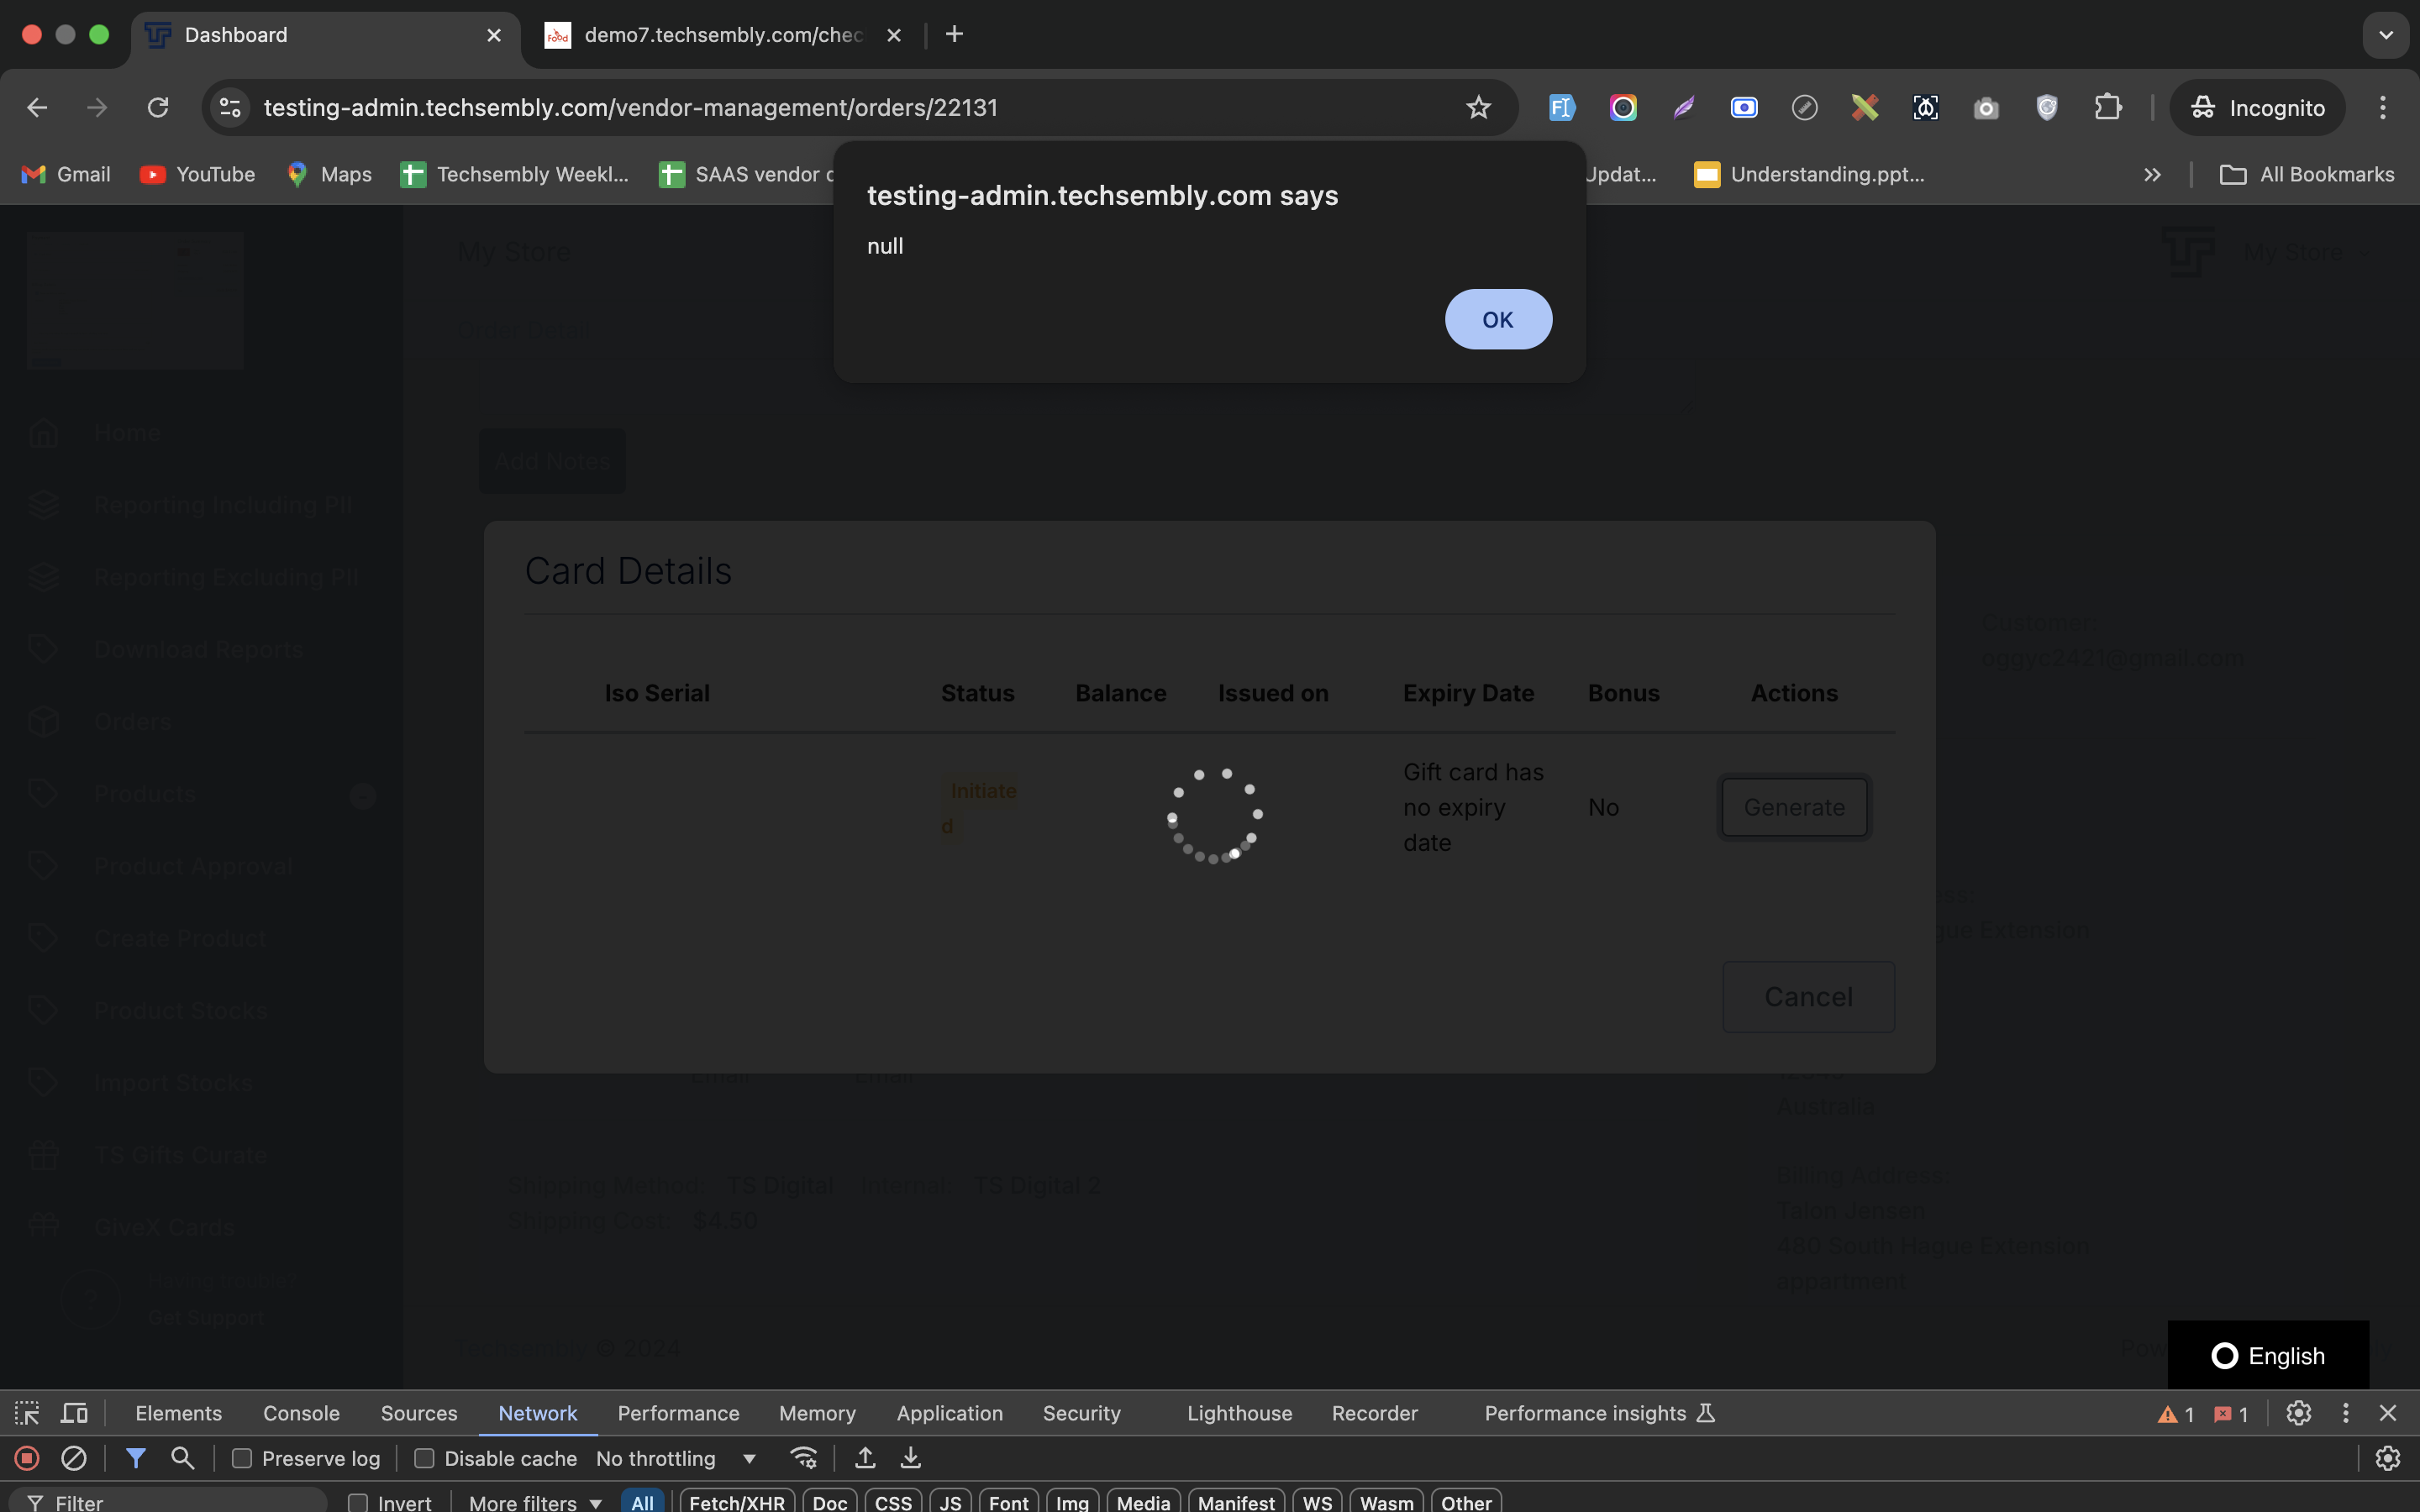2420x1512 pixels.
Task: Open the No throttling dropdown
Action: (675, 1458)
